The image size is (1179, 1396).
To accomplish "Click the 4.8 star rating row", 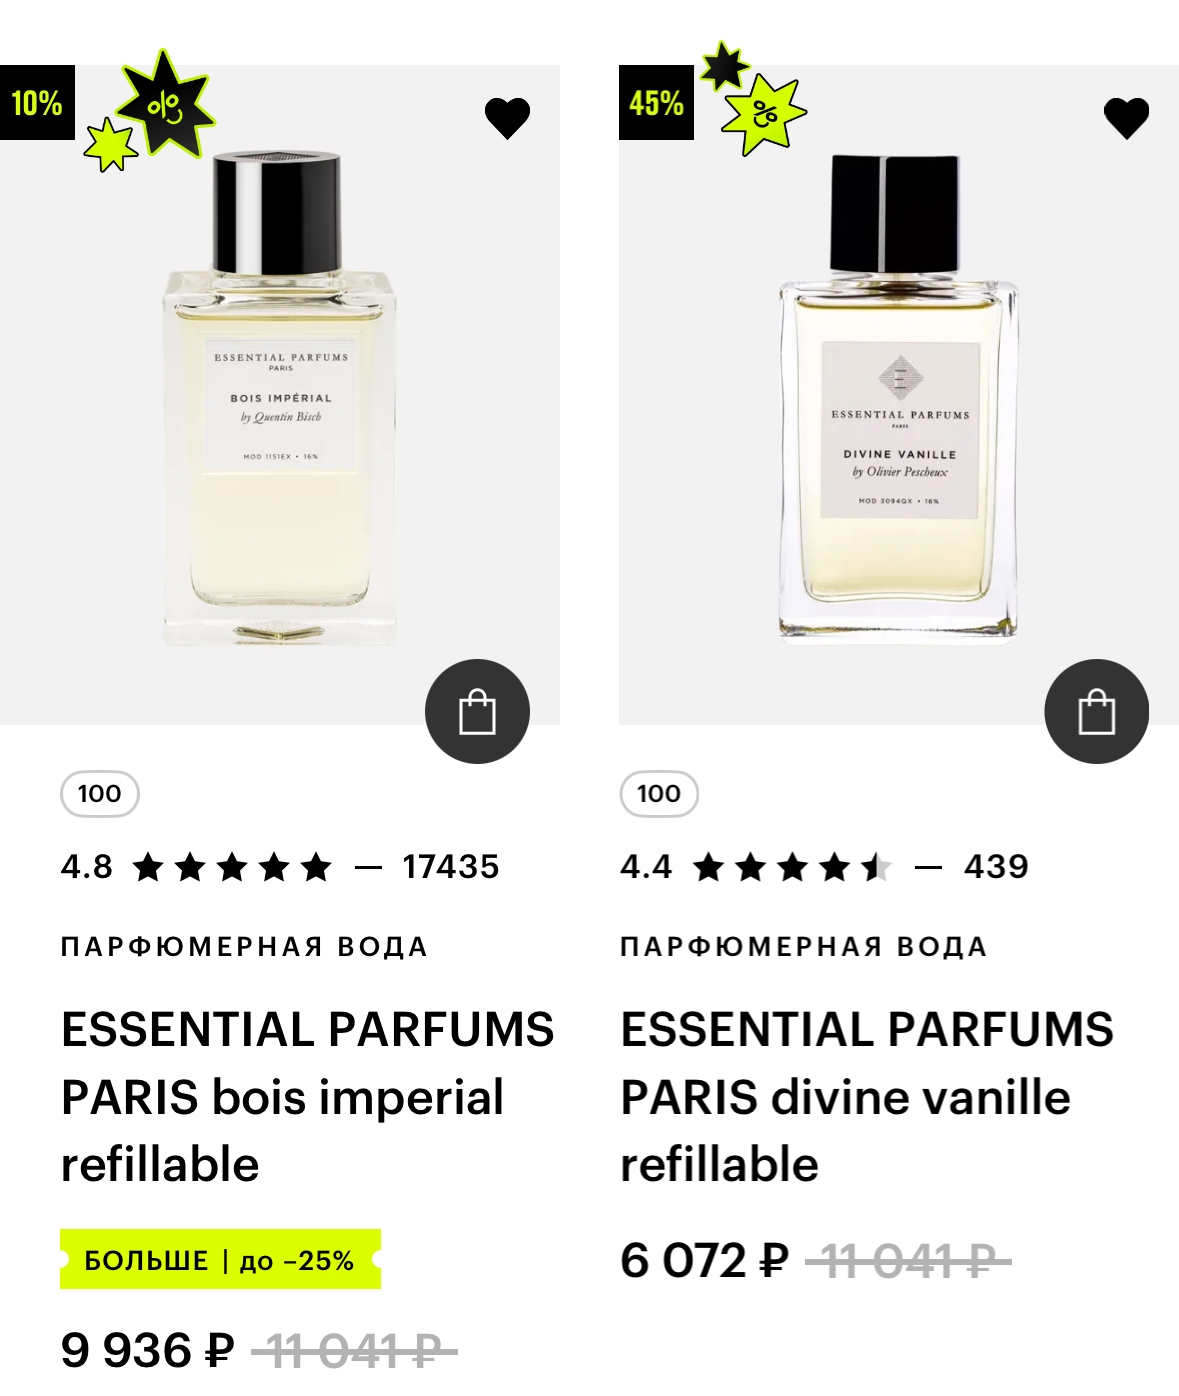I will 280,866.
